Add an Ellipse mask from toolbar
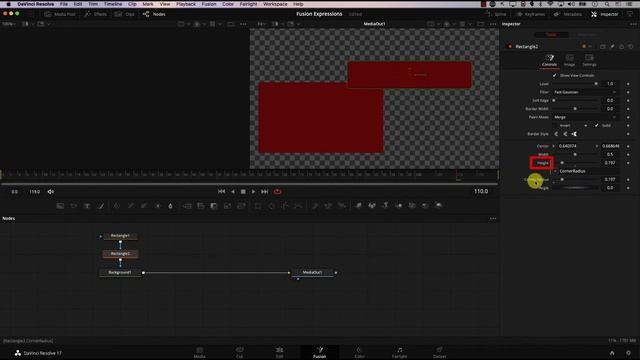 271,206
